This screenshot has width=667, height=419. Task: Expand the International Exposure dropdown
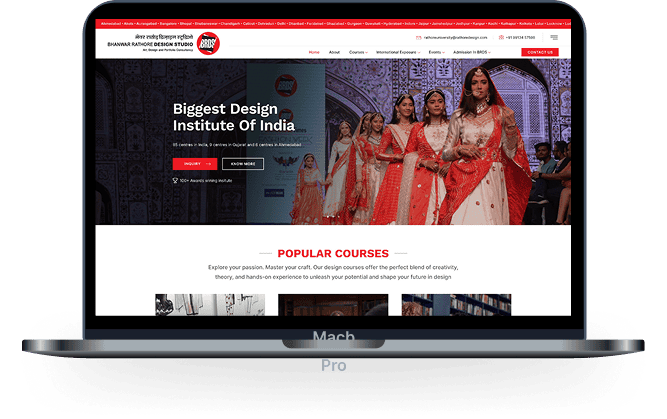tap(398, 52)
